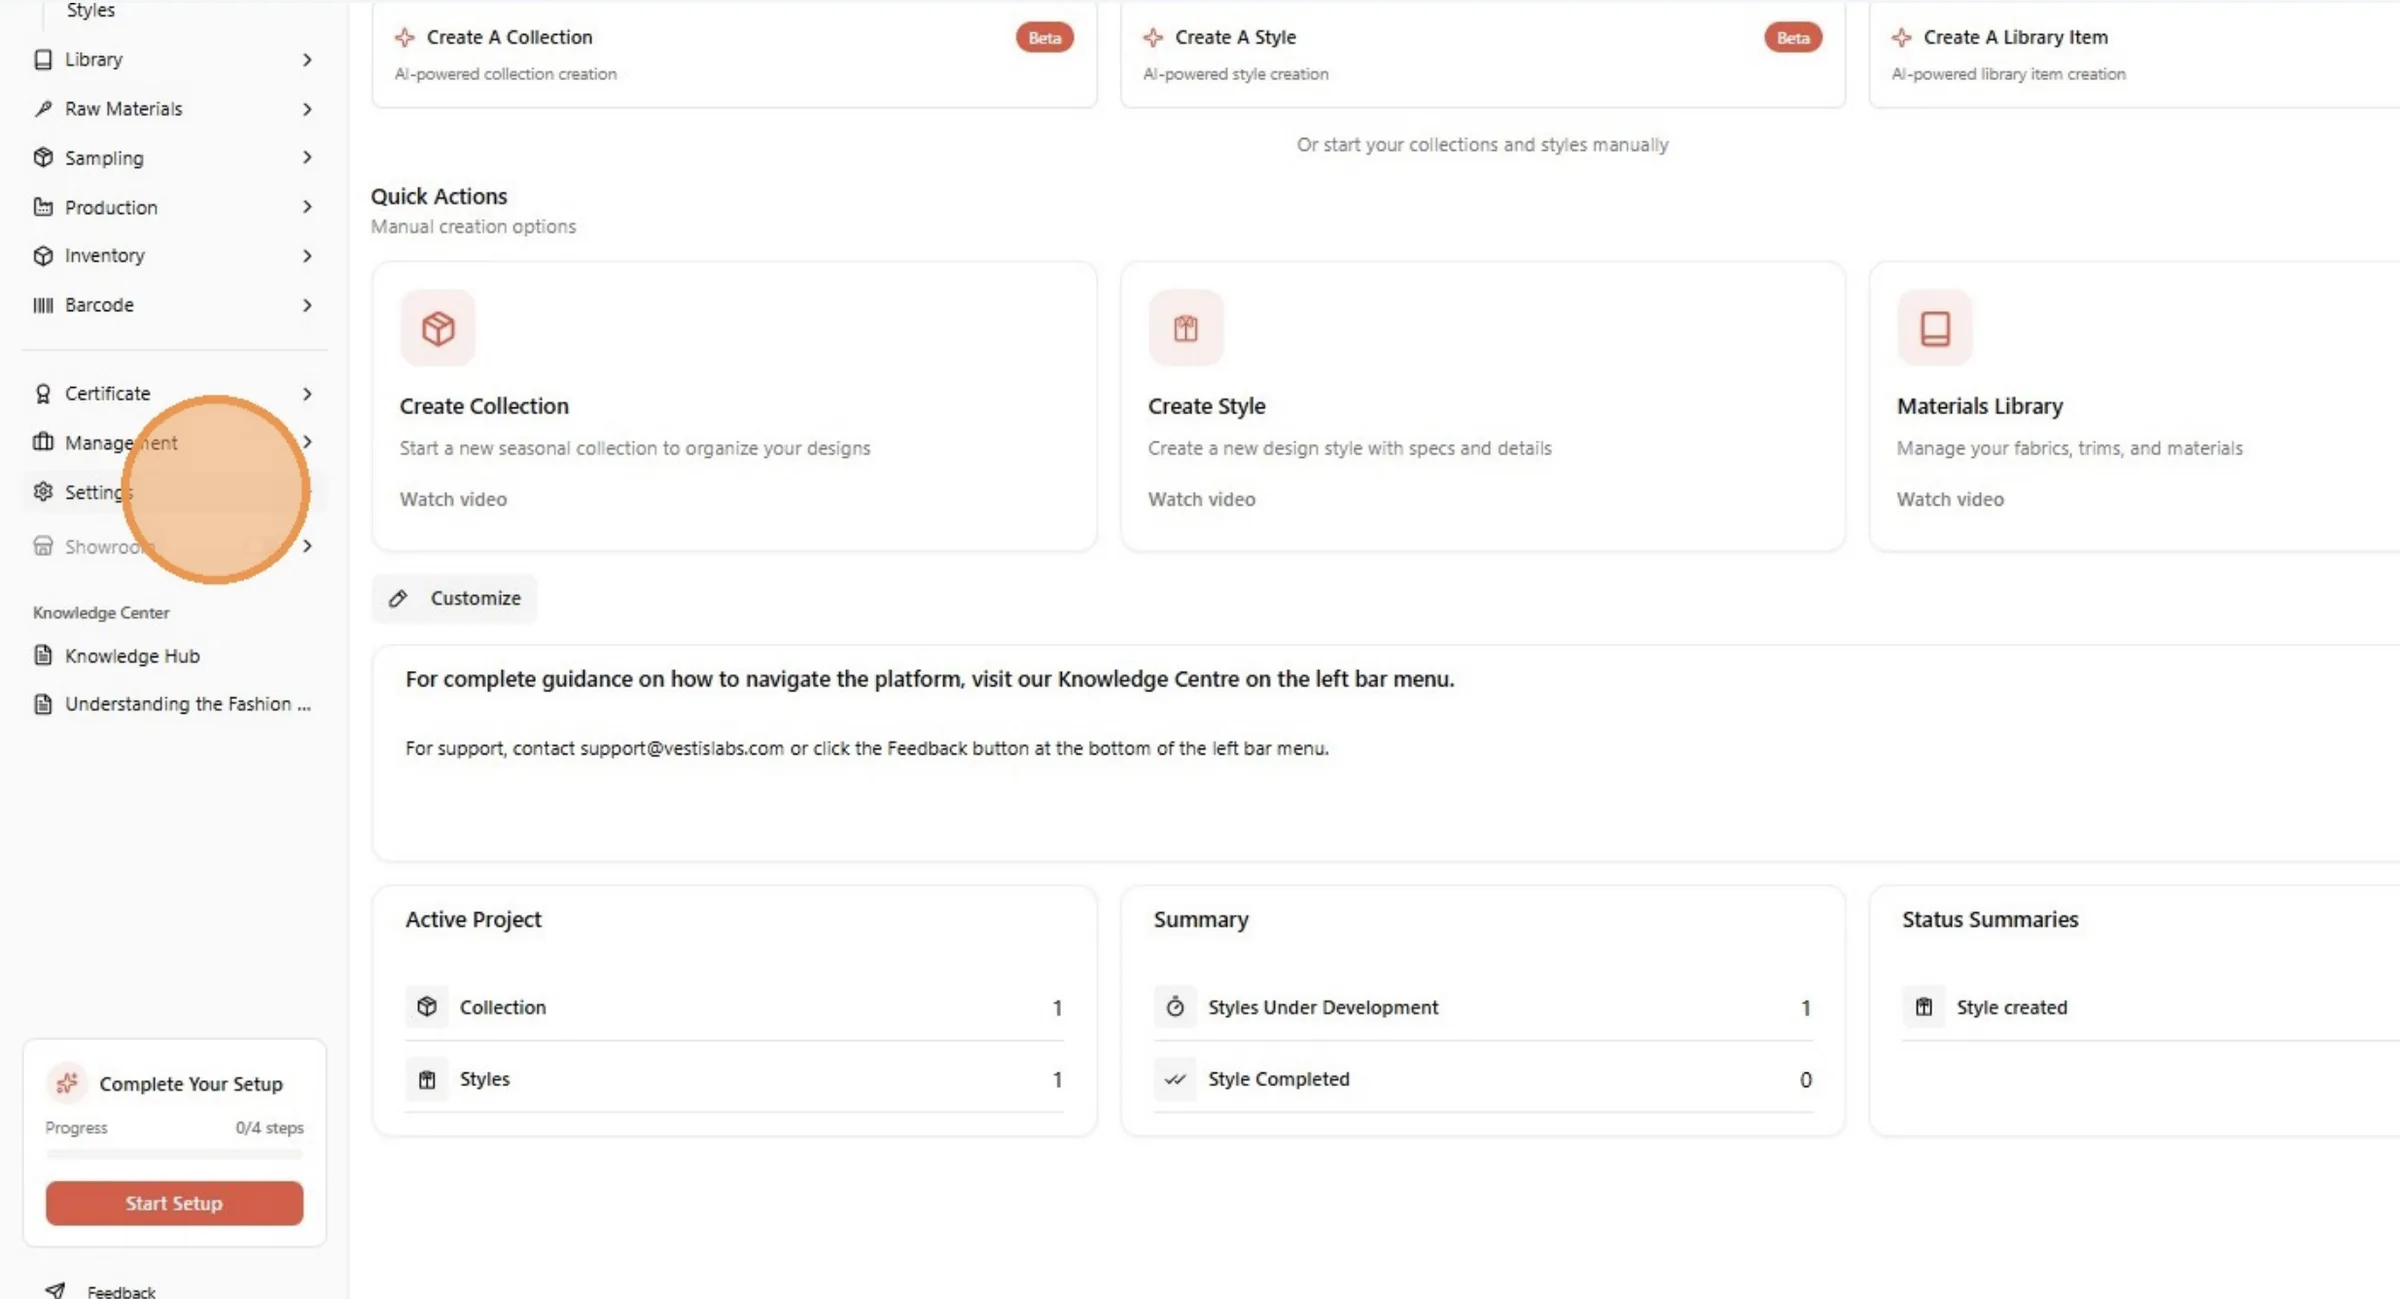Click the Complete Your Setup sparkle icon
The width and height of the screenshot is (2400, 1299).
[x=67, y=1084]
